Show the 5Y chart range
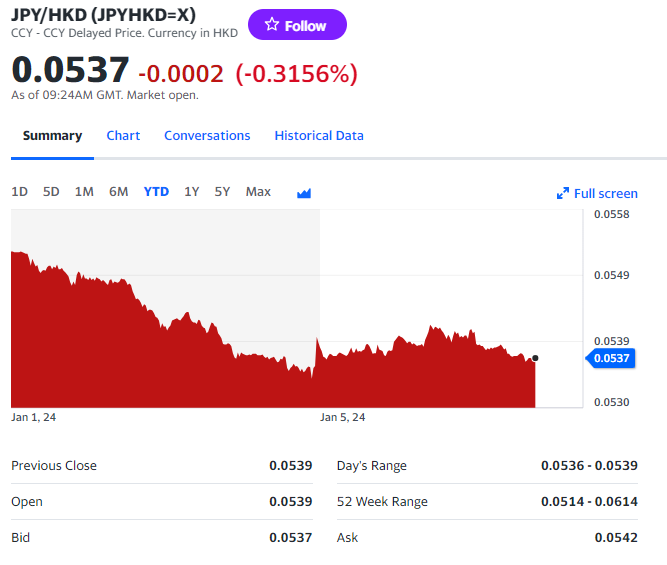667x565 pixels. click(222, 192)
